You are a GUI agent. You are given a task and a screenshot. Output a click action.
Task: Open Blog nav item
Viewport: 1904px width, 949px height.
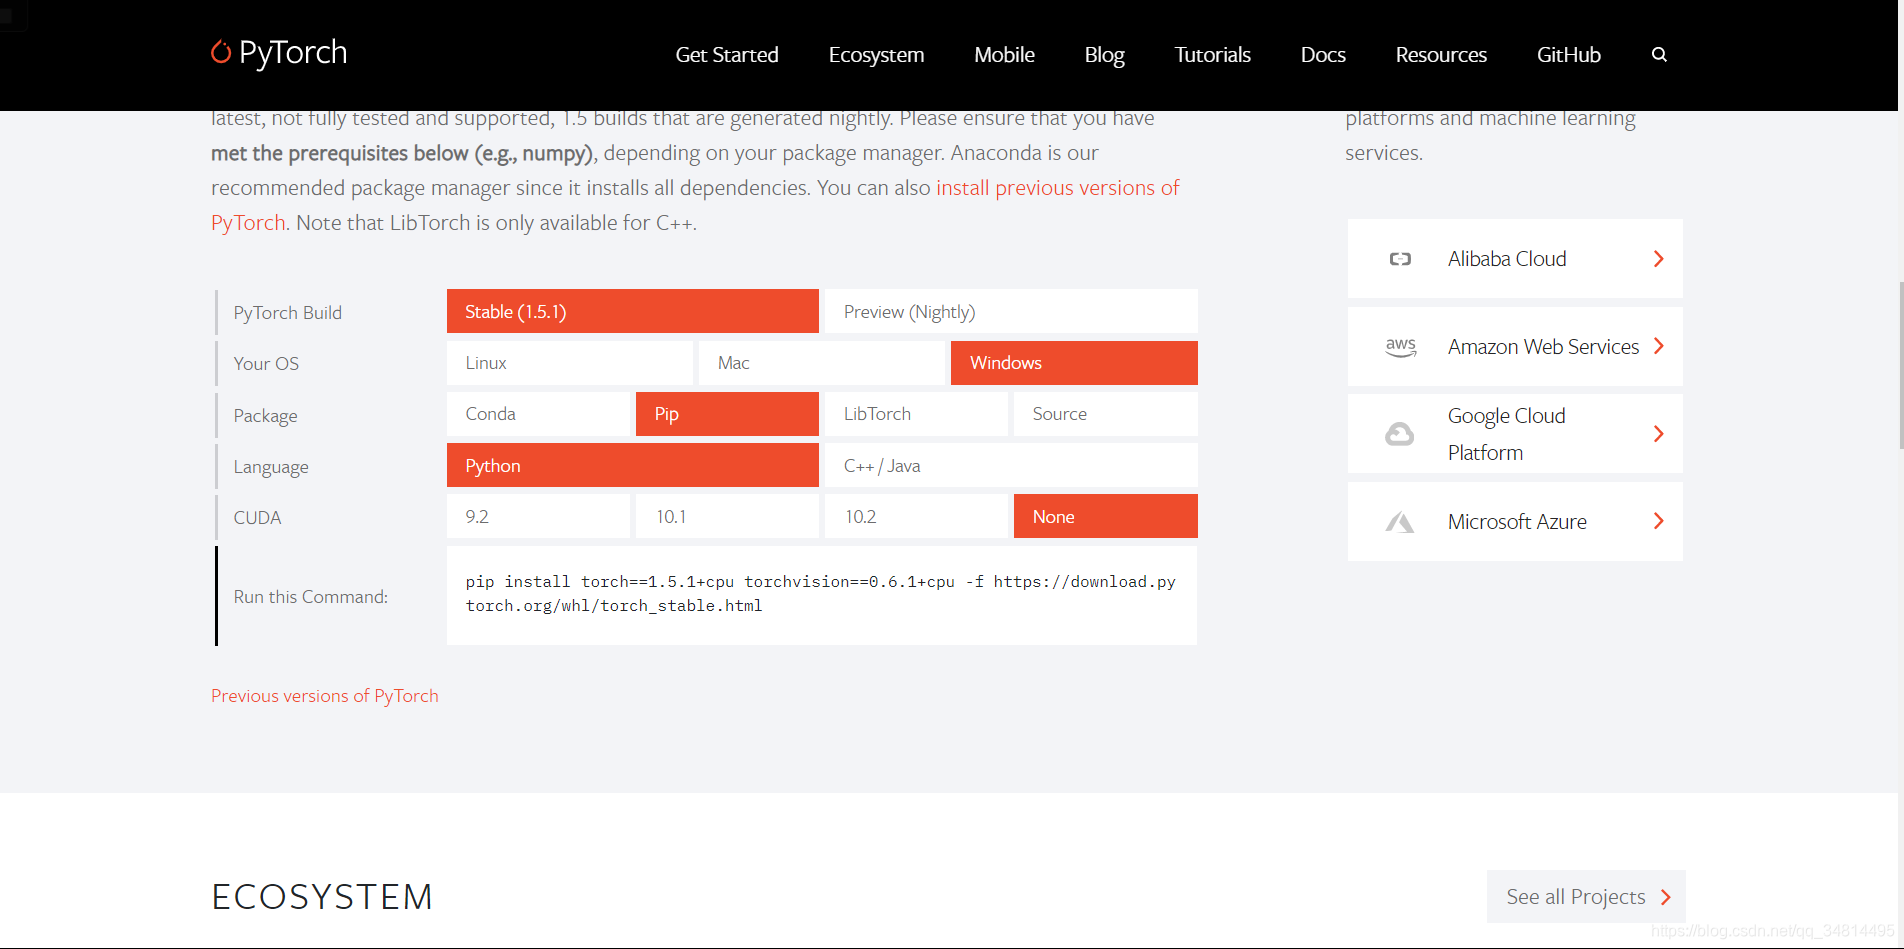pos(1104,55)
